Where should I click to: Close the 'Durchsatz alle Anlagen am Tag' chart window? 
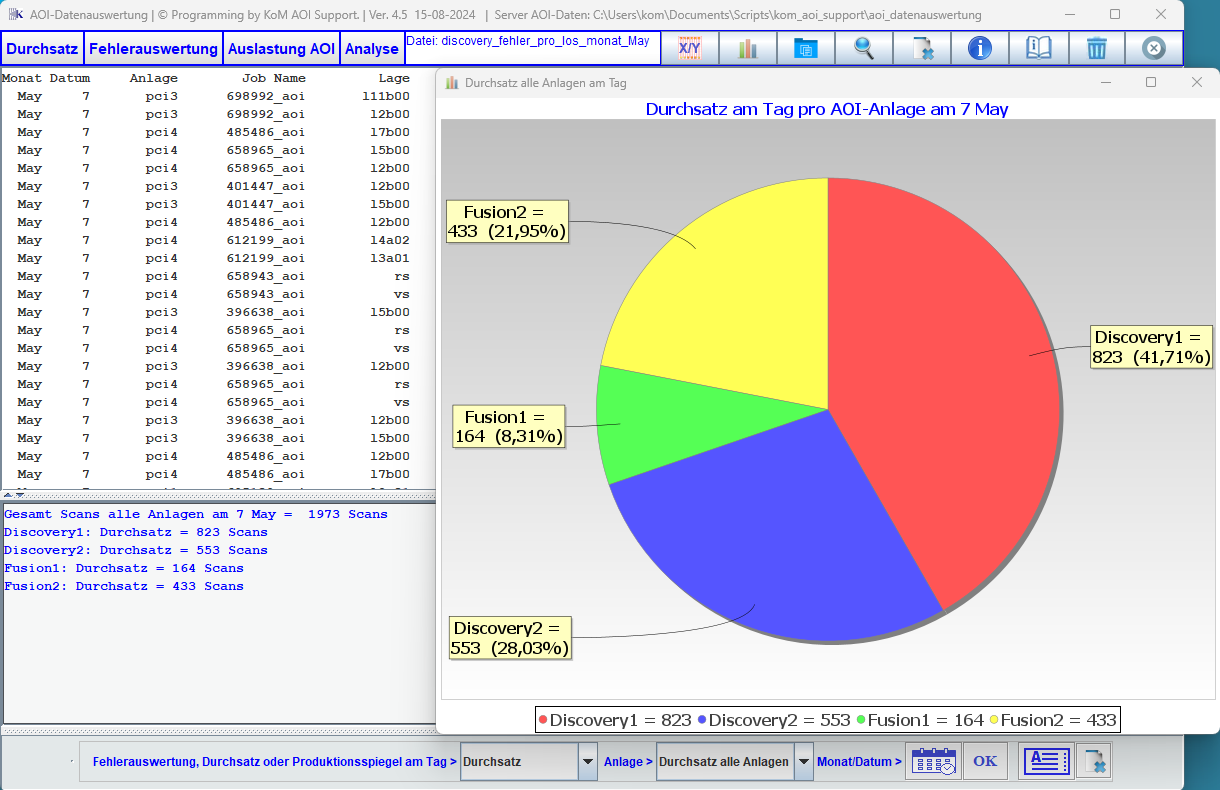1197,82
